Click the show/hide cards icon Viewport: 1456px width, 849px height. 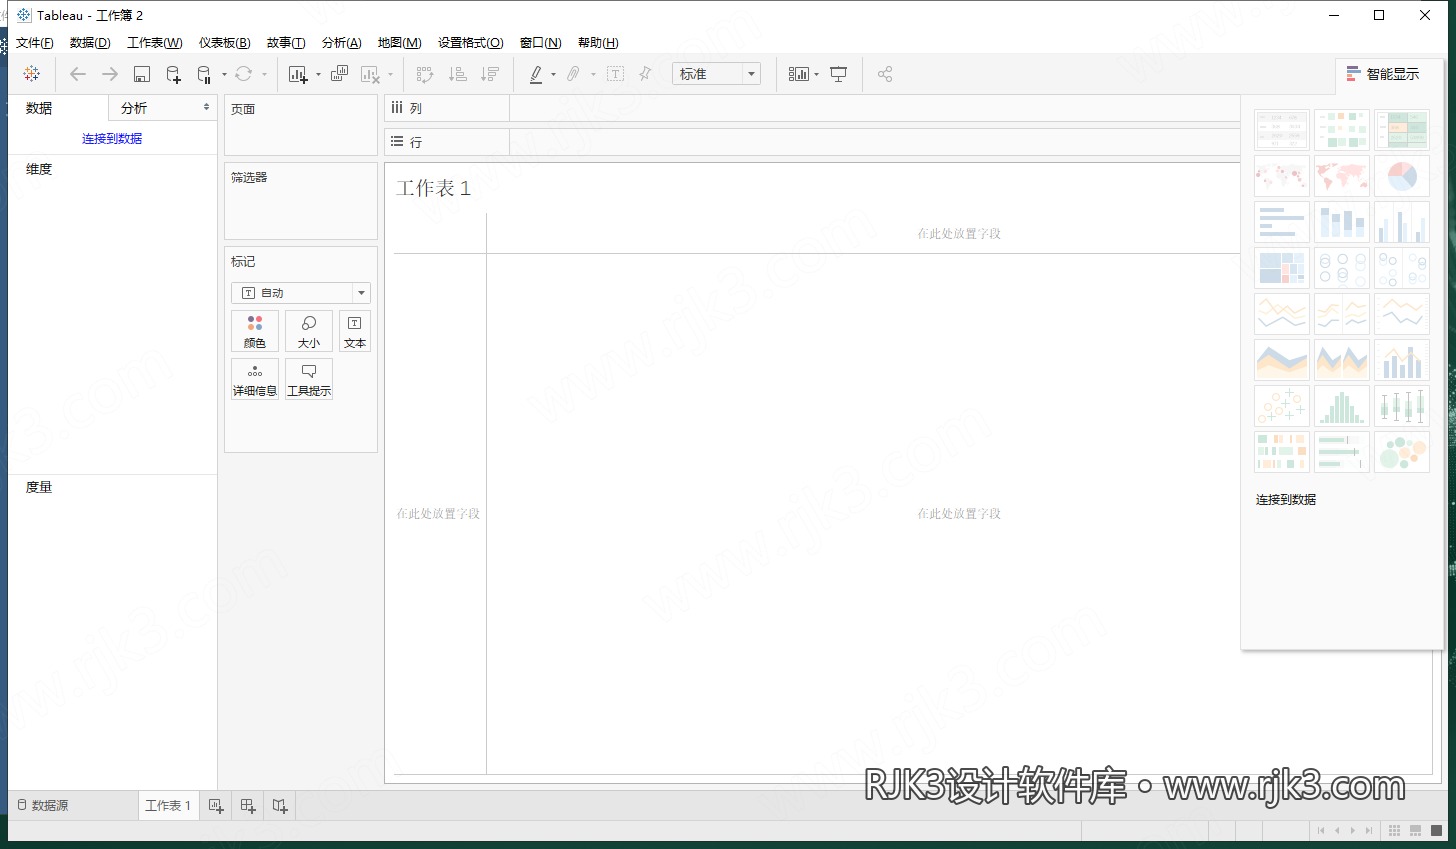pos(798,74)
